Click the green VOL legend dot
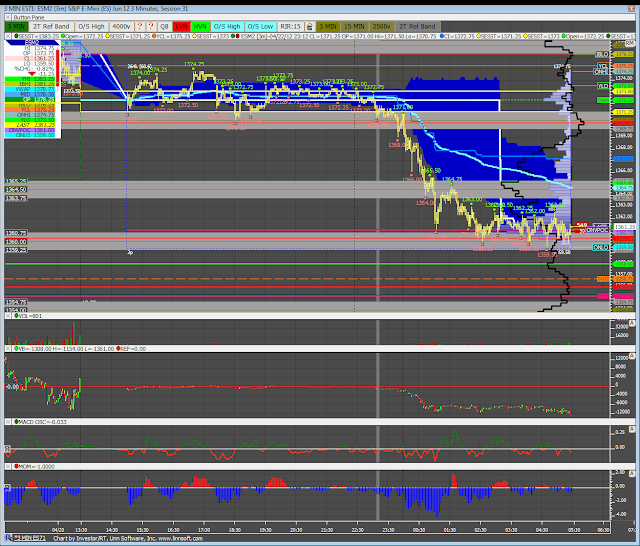This screenshot has height=546, width=640. (x=16, y=316)
